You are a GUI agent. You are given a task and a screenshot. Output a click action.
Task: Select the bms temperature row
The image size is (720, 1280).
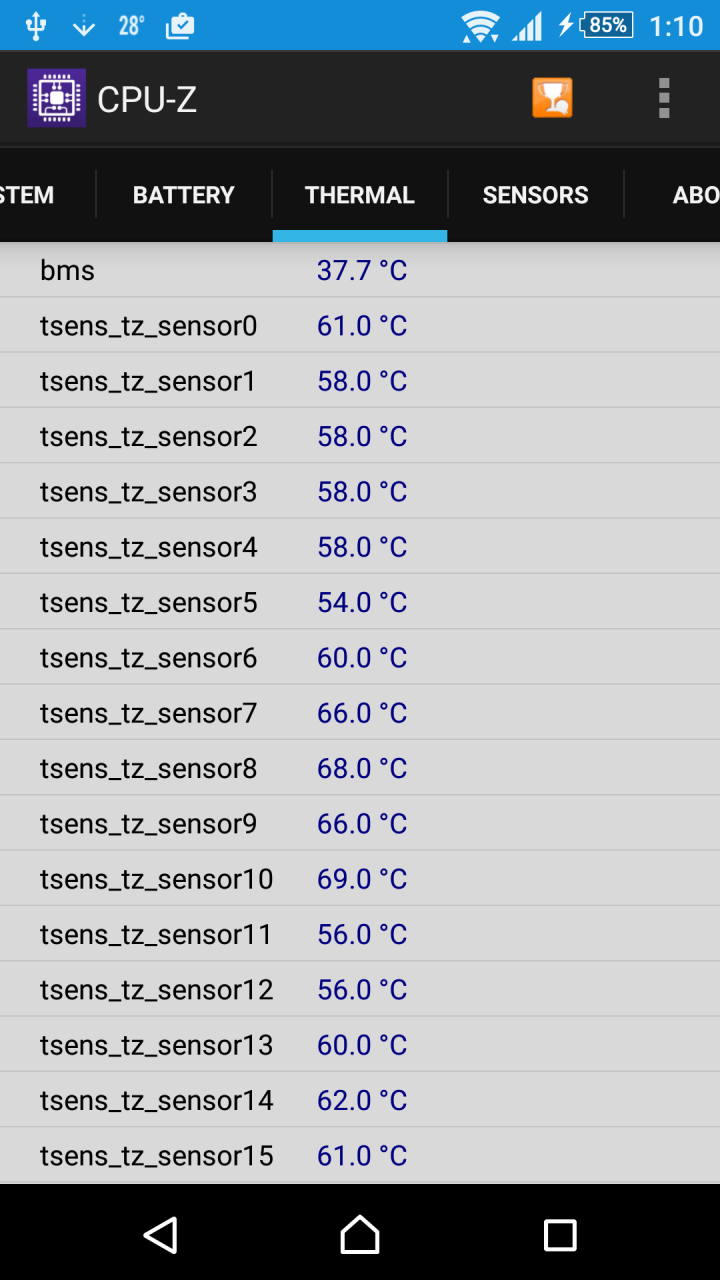[360, 270]
